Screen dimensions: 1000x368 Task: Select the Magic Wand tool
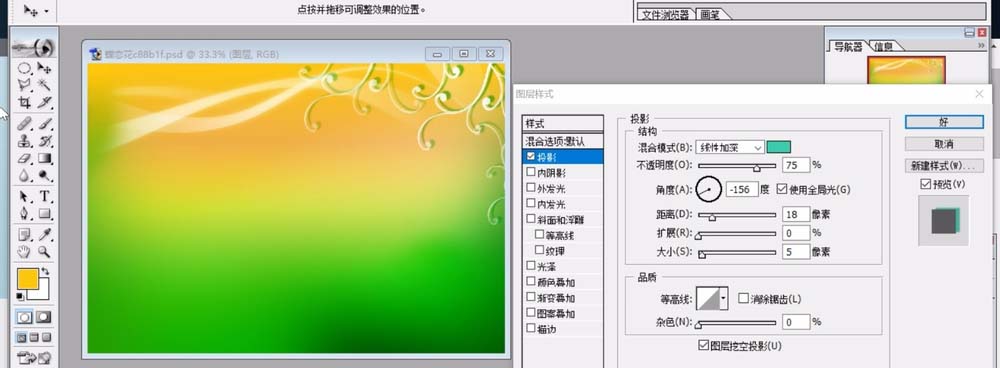pos(44,85)
